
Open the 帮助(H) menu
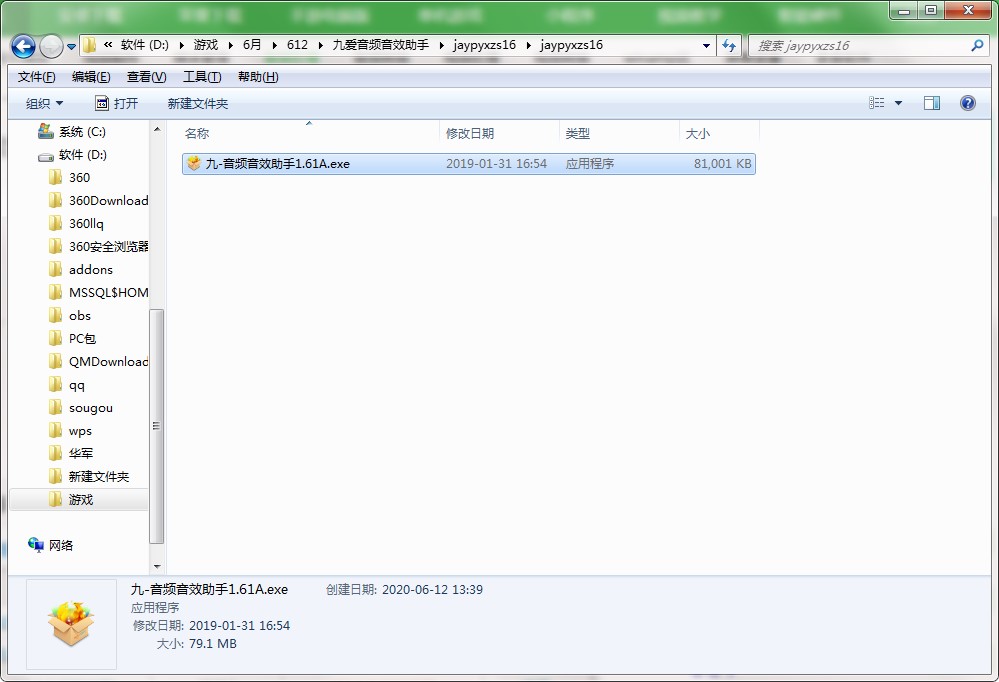click(x=258, y=77)
